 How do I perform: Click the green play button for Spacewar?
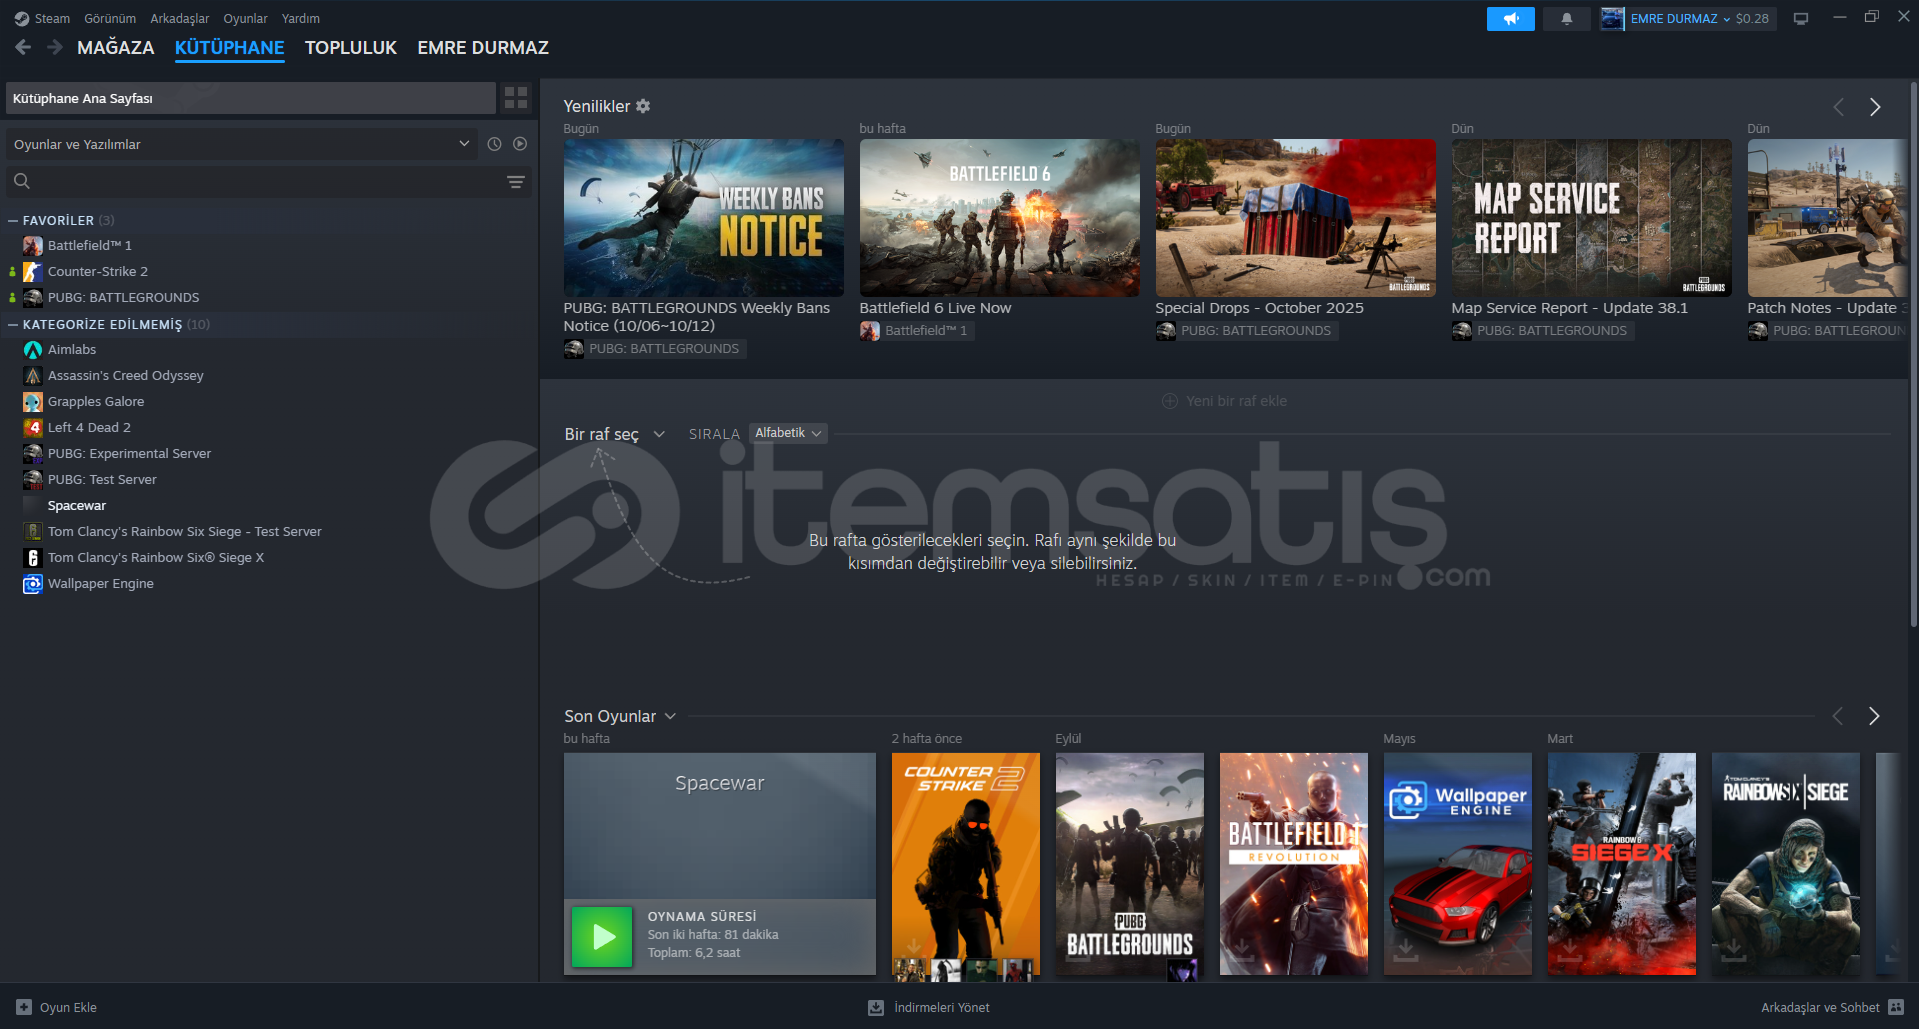click(x=602, y=937)
